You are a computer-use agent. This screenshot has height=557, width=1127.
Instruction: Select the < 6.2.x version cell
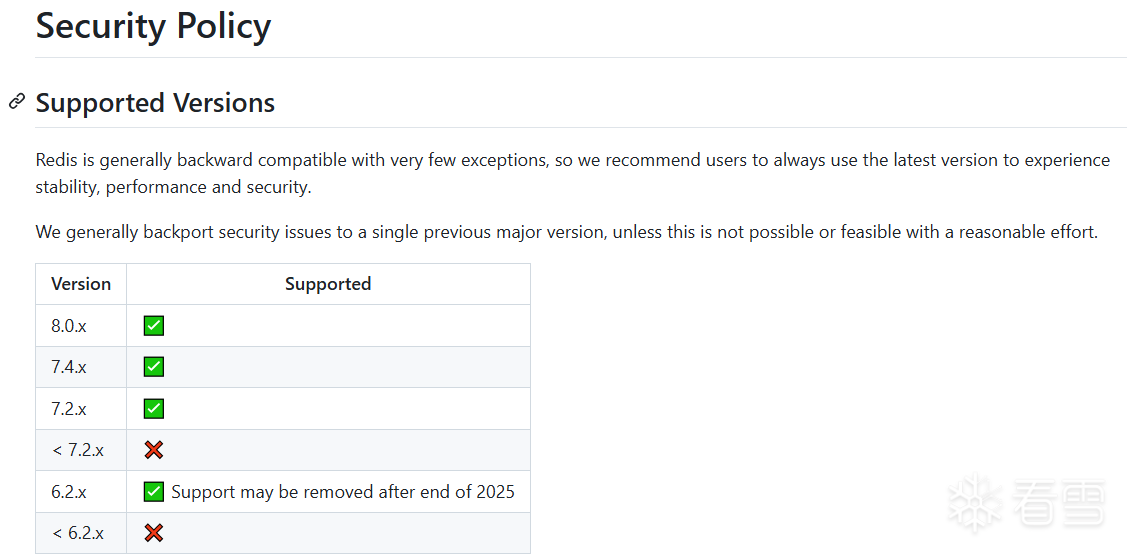78,533
